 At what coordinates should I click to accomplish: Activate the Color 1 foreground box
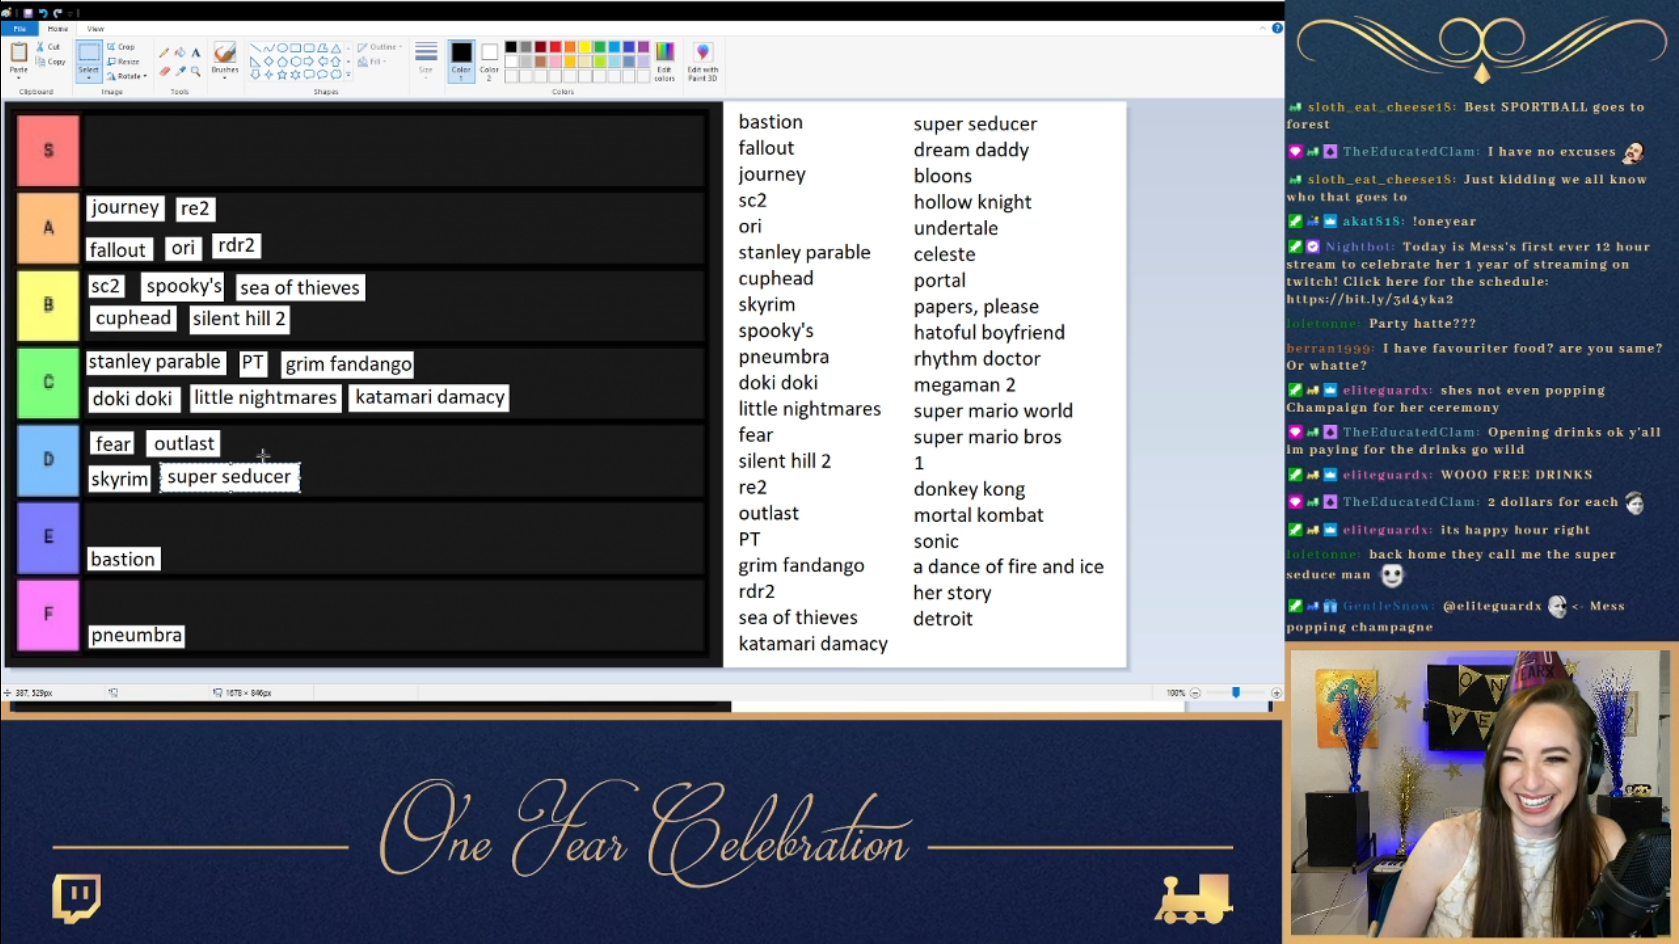[x=461, y=60]
